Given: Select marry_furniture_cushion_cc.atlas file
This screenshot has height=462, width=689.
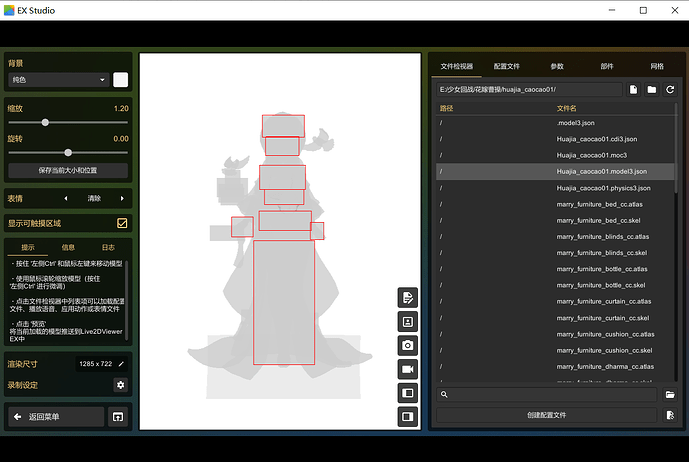Looking at the screenshot, I should pyautogui.click(x=555, y=334).
